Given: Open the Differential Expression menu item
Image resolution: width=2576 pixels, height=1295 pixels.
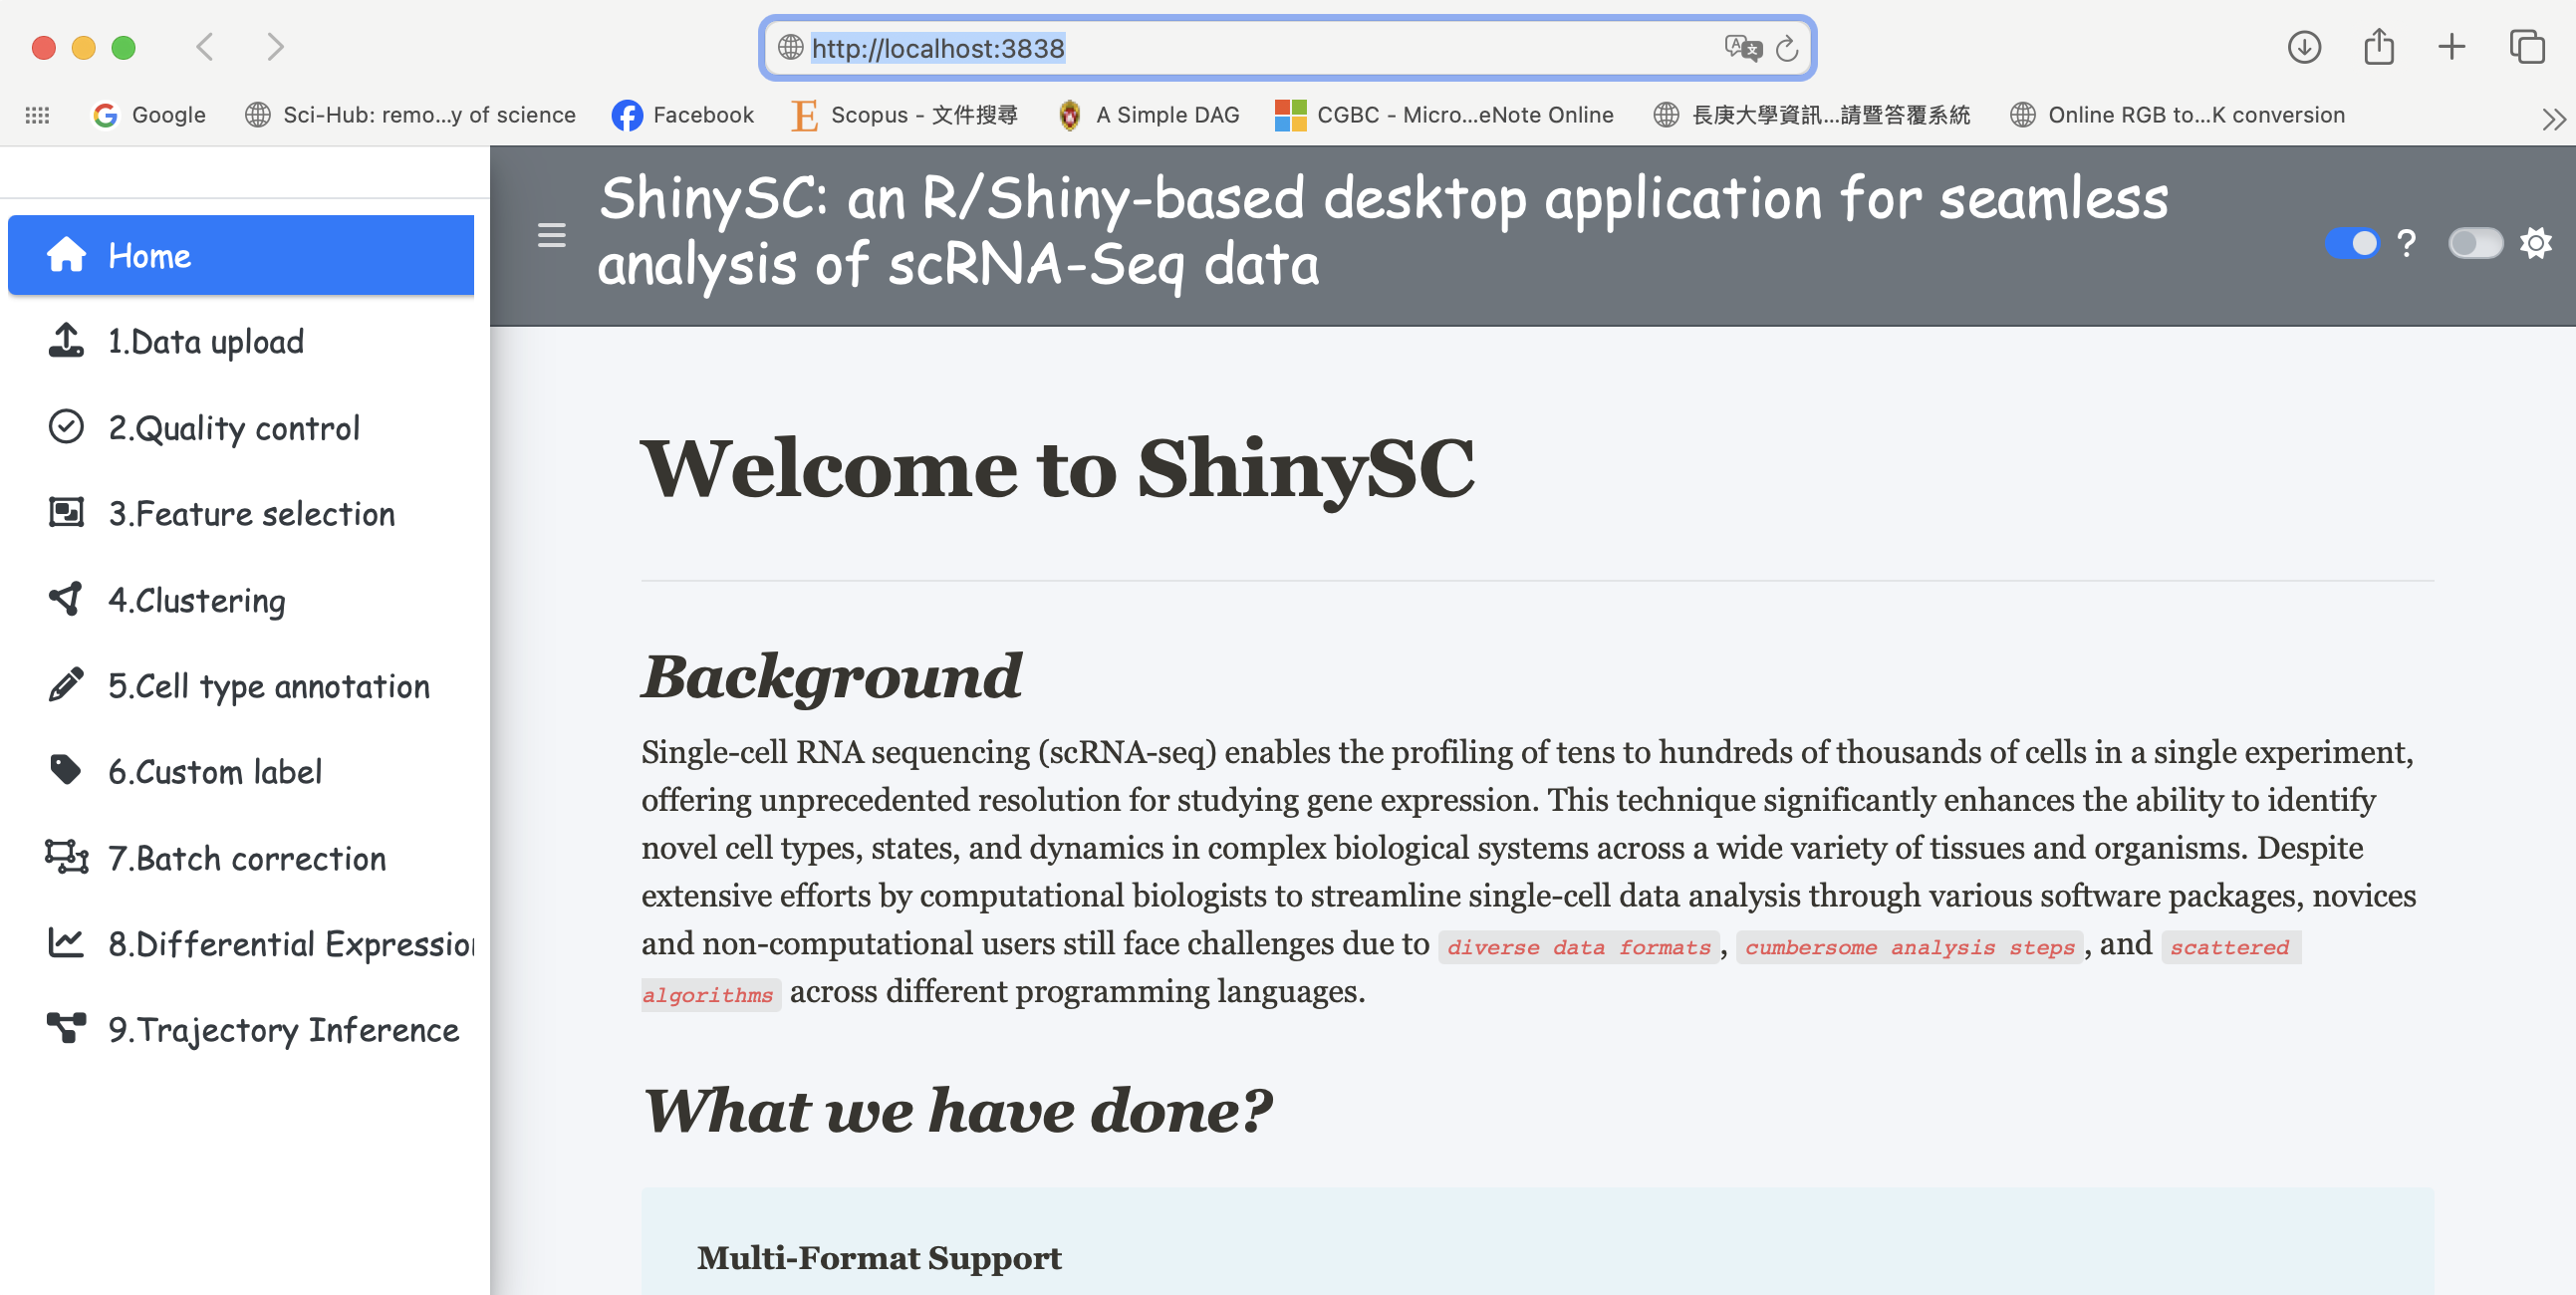Looking at the screenshot, I should click(x=290, y=944).
